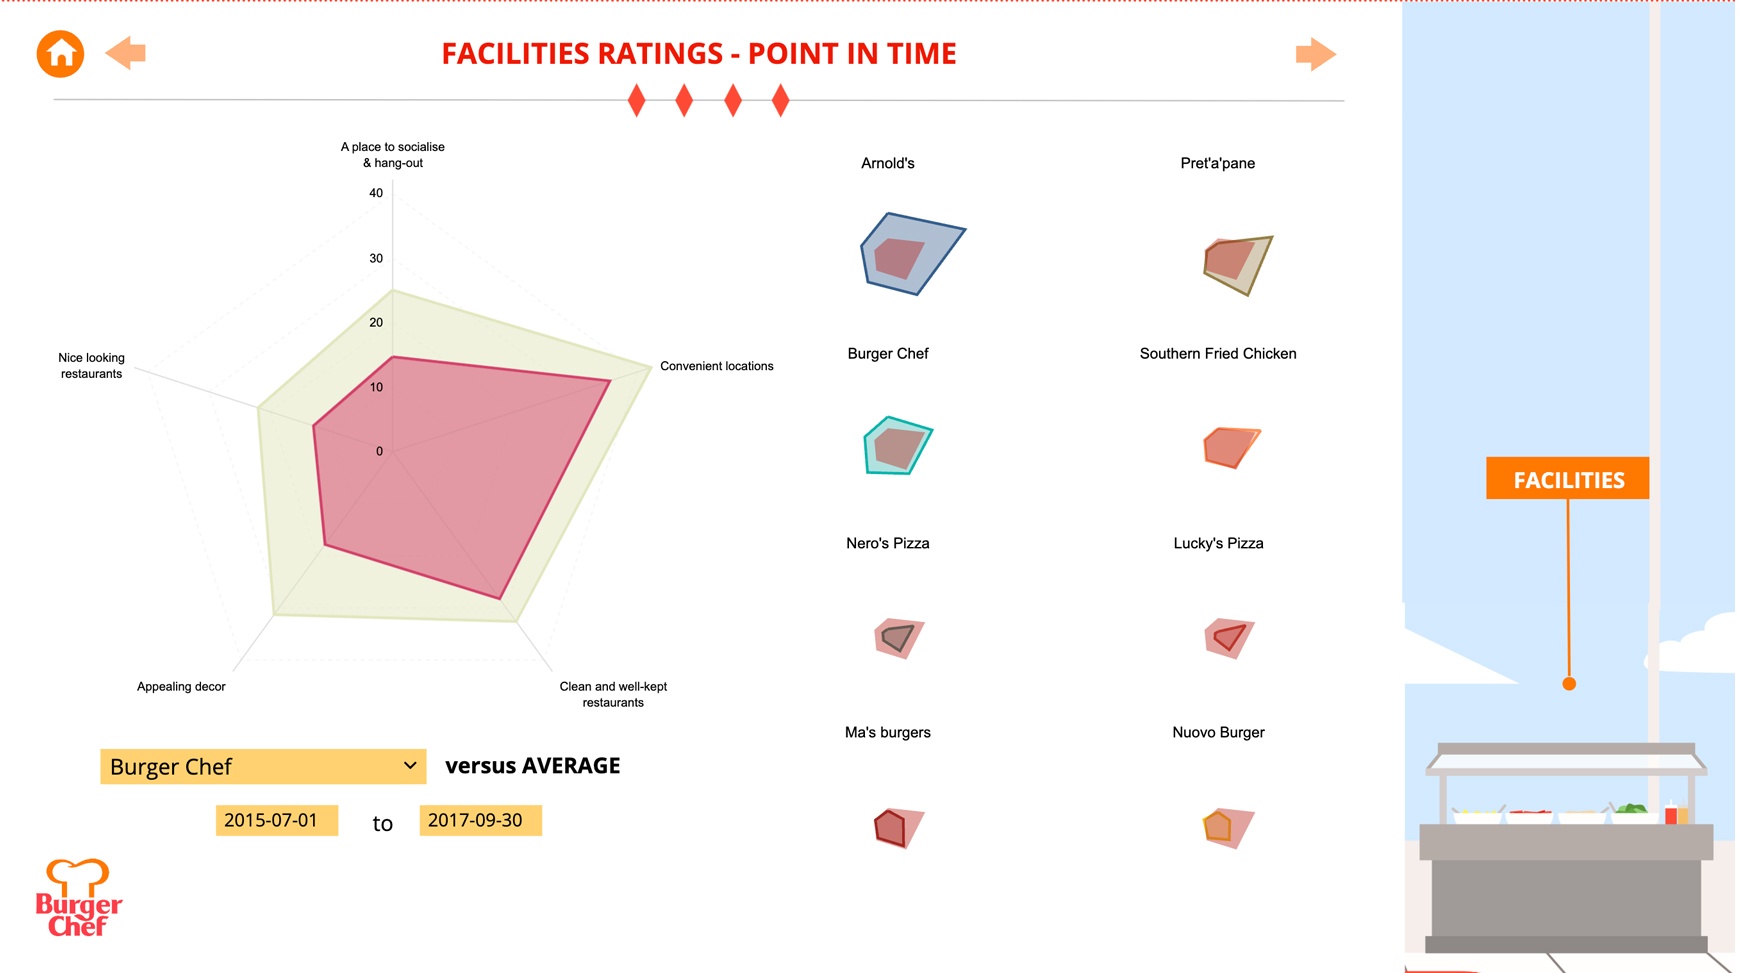Select the FACILITIES RATINGS - POINT IN TIME title
Screen dimensions: 1739x973
pos(699,54)
